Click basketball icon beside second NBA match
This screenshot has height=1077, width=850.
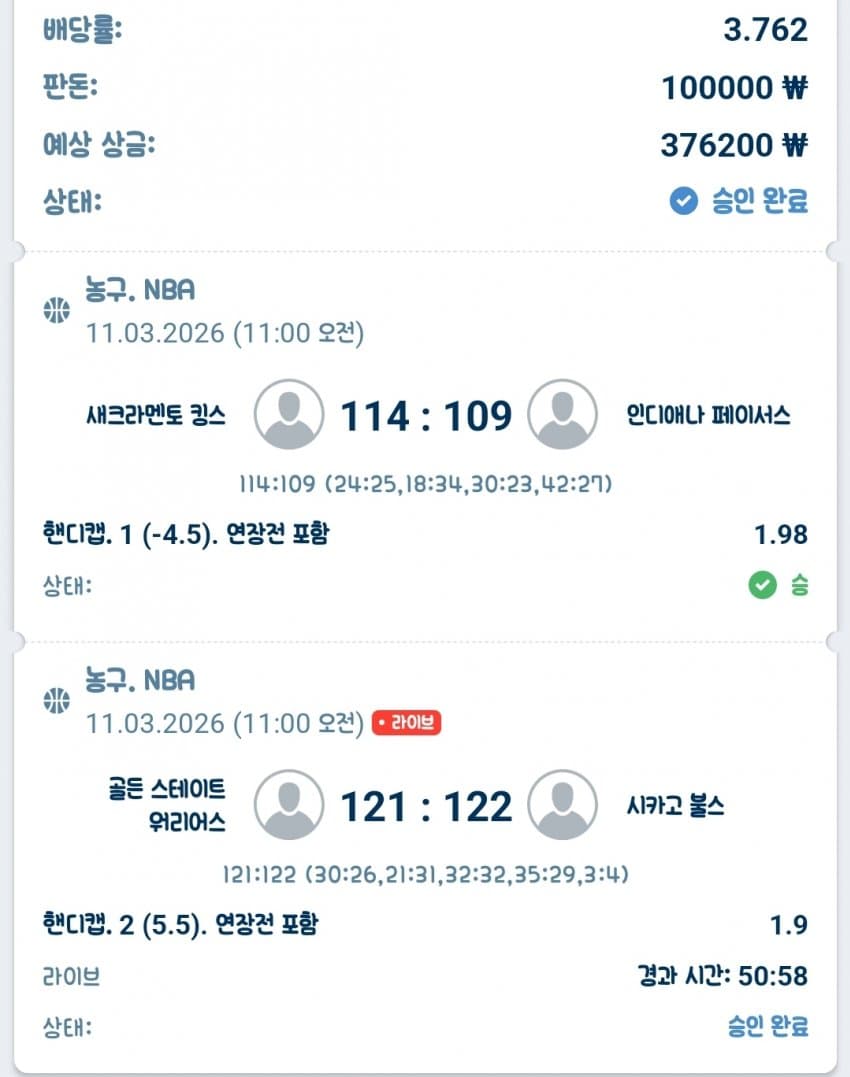57,701
